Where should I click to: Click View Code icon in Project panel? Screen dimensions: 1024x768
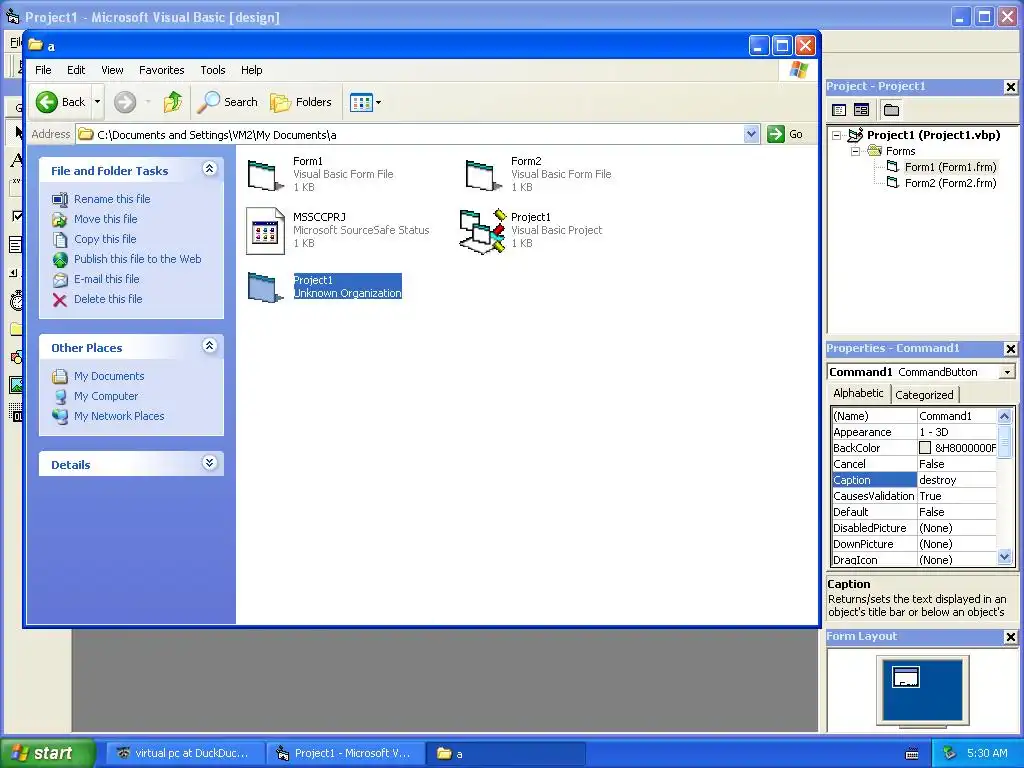tap(839, 110)
